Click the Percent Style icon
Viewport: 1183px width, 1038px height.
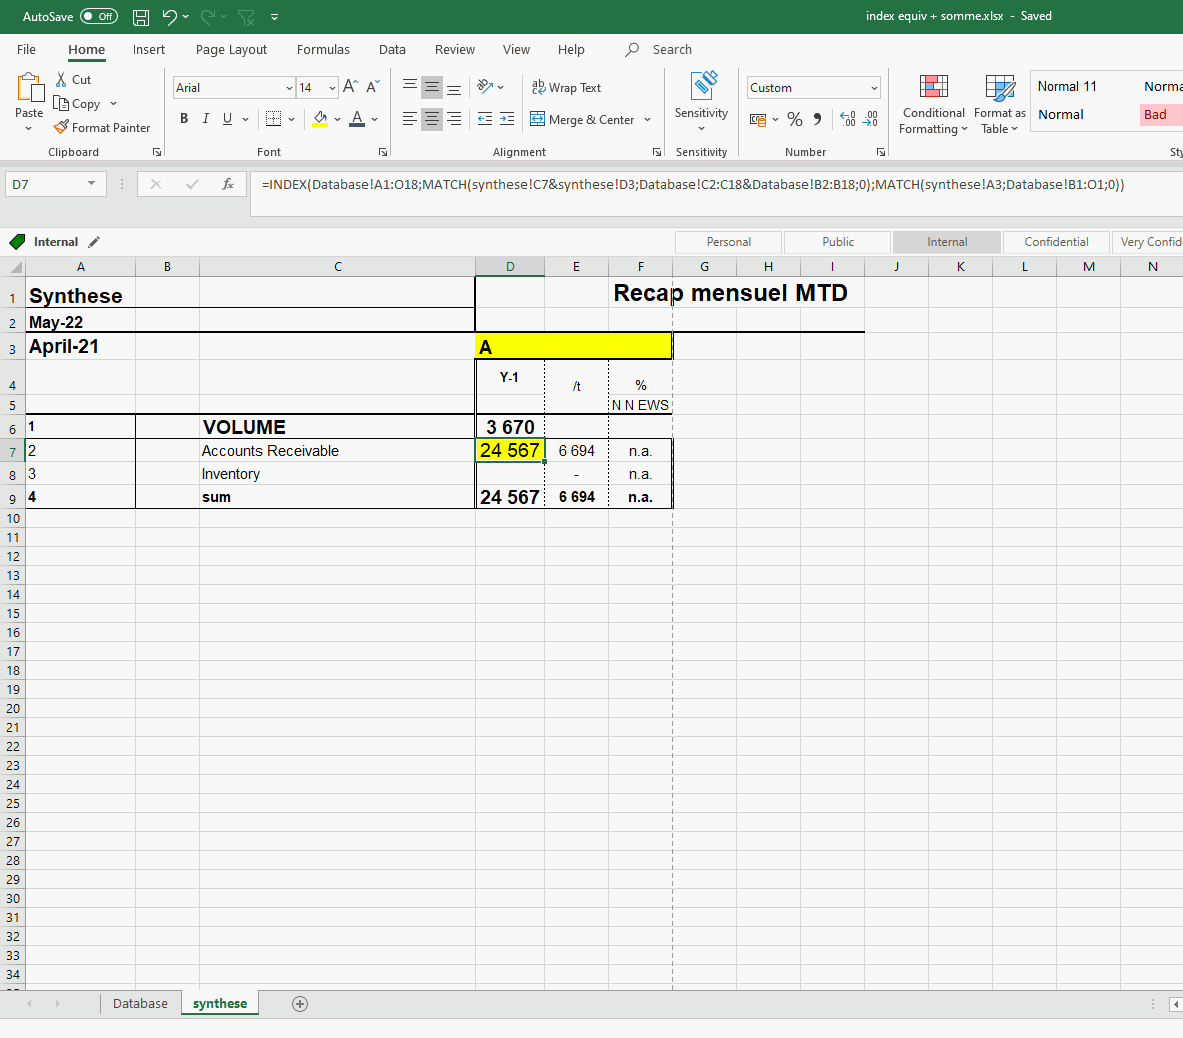[x=795, y=119]
